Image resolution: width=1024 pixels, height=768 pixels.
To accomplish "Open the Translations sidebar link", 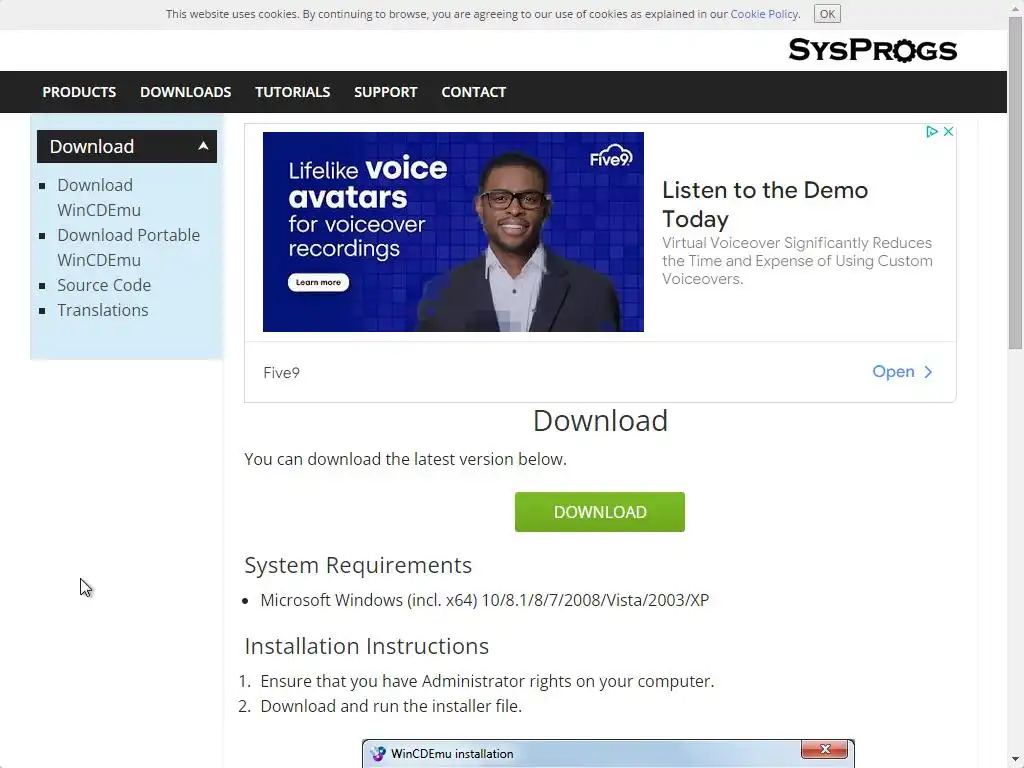I will coord(103,310).
